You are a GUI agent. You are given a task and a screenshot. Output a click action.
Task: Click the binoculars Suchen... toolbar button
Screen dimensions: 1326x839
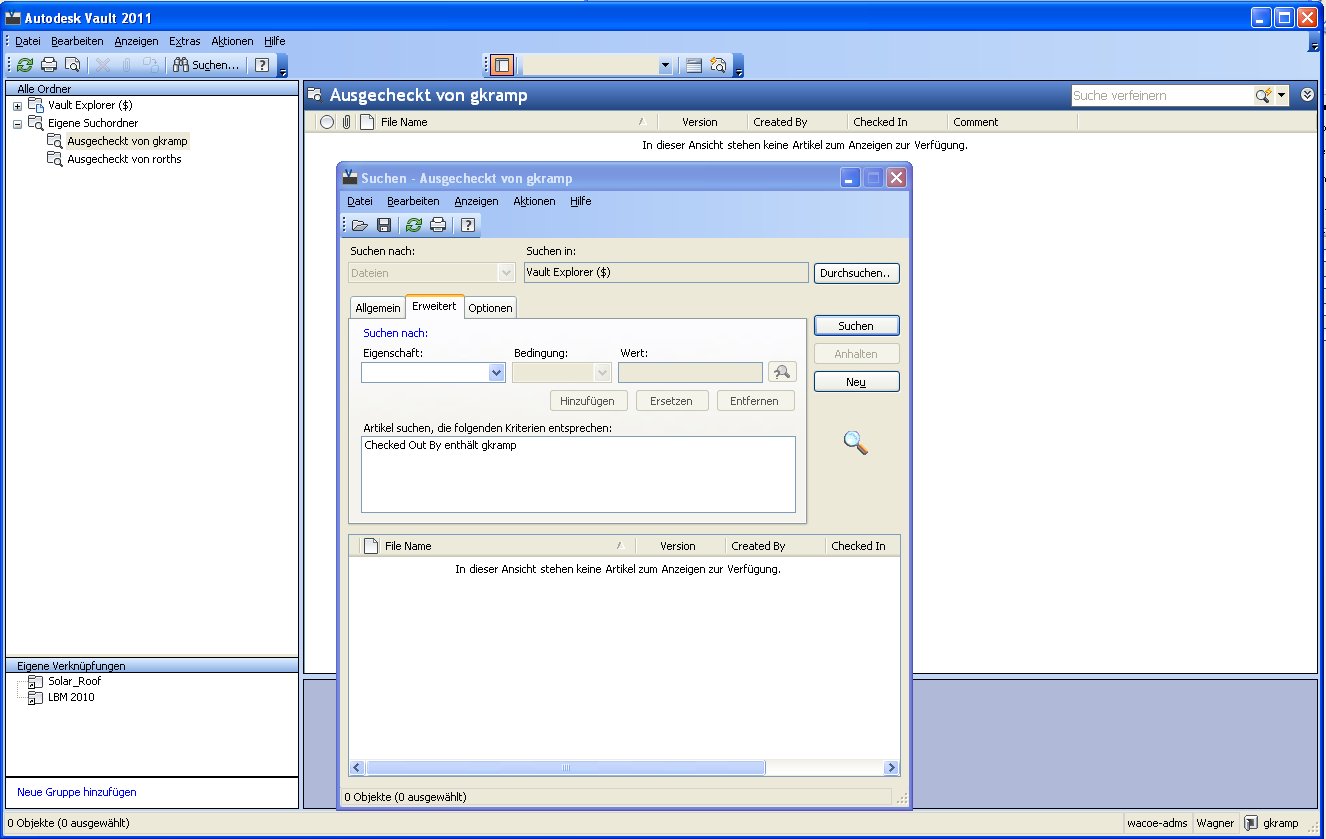click(x=205, y=65)
